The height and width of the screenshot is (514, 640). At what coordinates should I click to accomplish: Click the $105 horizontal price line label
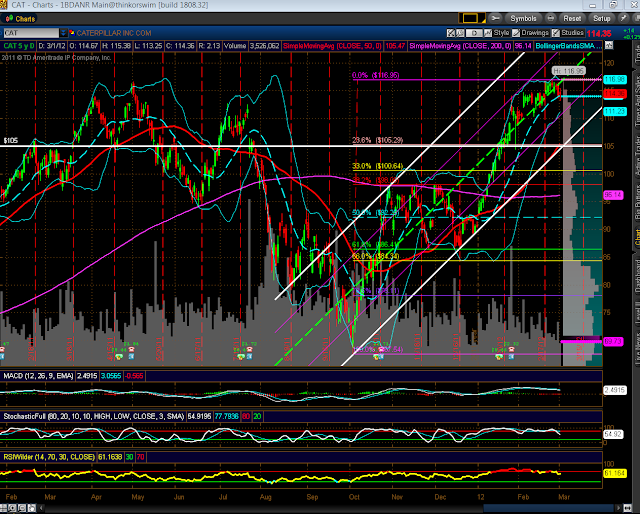coord(11,141)
